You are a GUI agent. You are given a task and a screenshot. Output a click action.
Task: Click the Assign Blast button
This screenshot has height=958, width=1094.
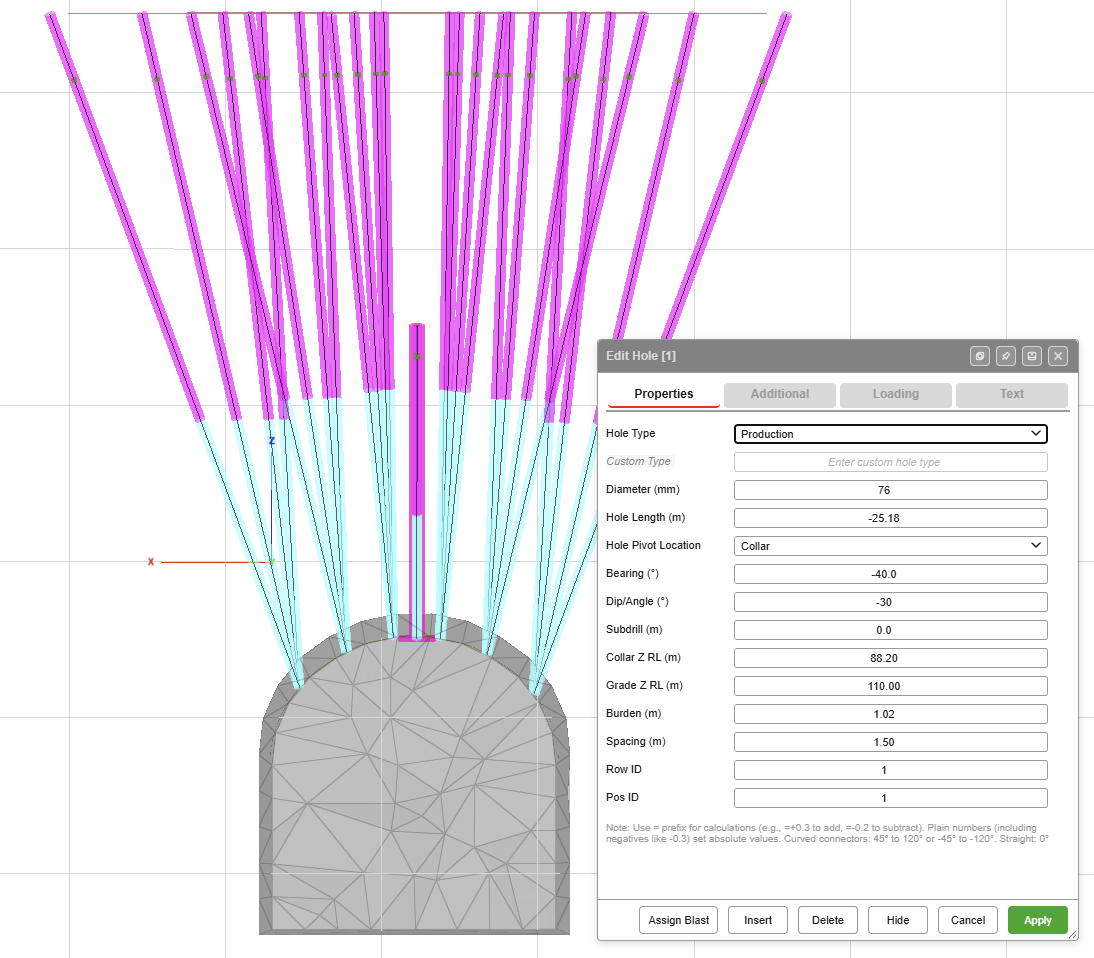(678, 920)
